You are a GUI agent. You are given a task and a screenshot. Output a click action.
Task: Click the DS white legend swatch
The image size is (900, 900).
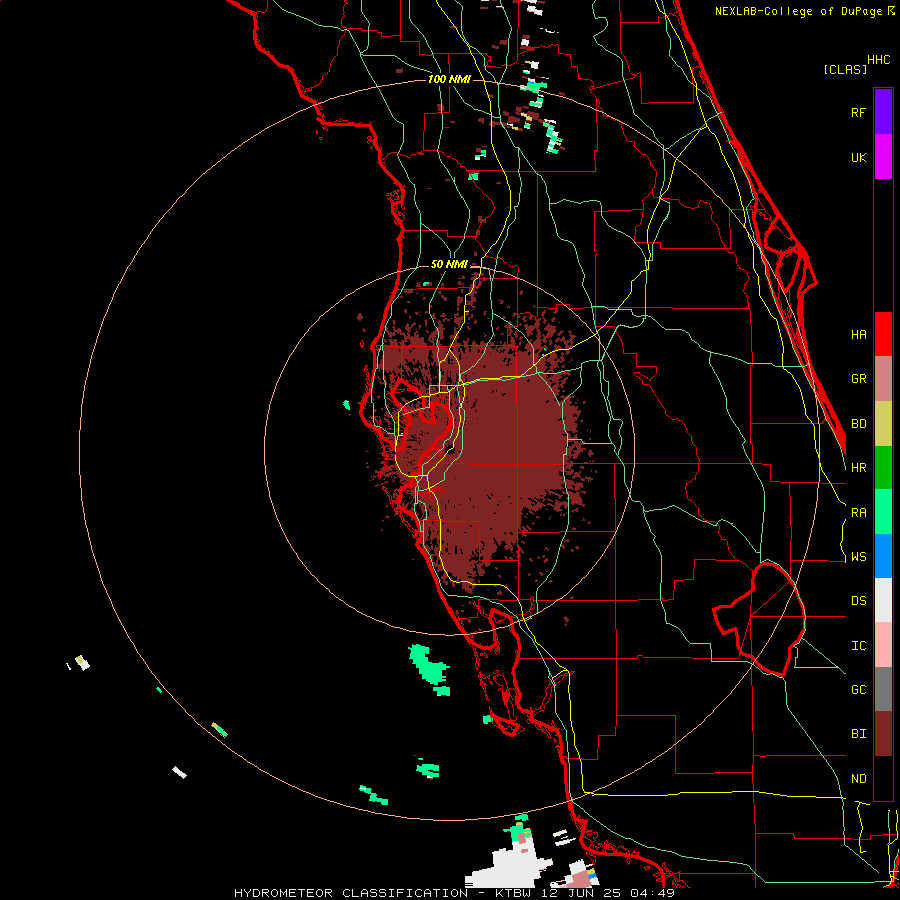tap(883, 600)
